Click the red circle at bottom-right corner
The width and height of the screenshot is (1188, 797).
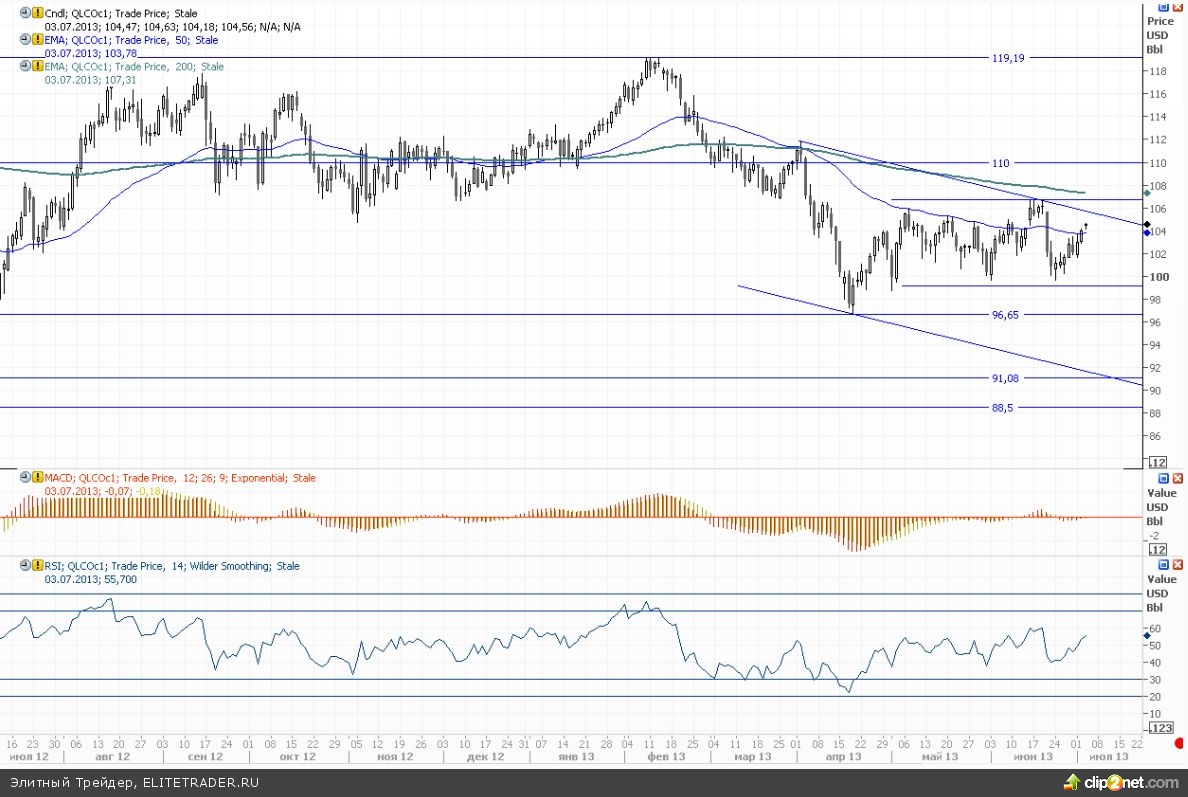[1180, 743]
